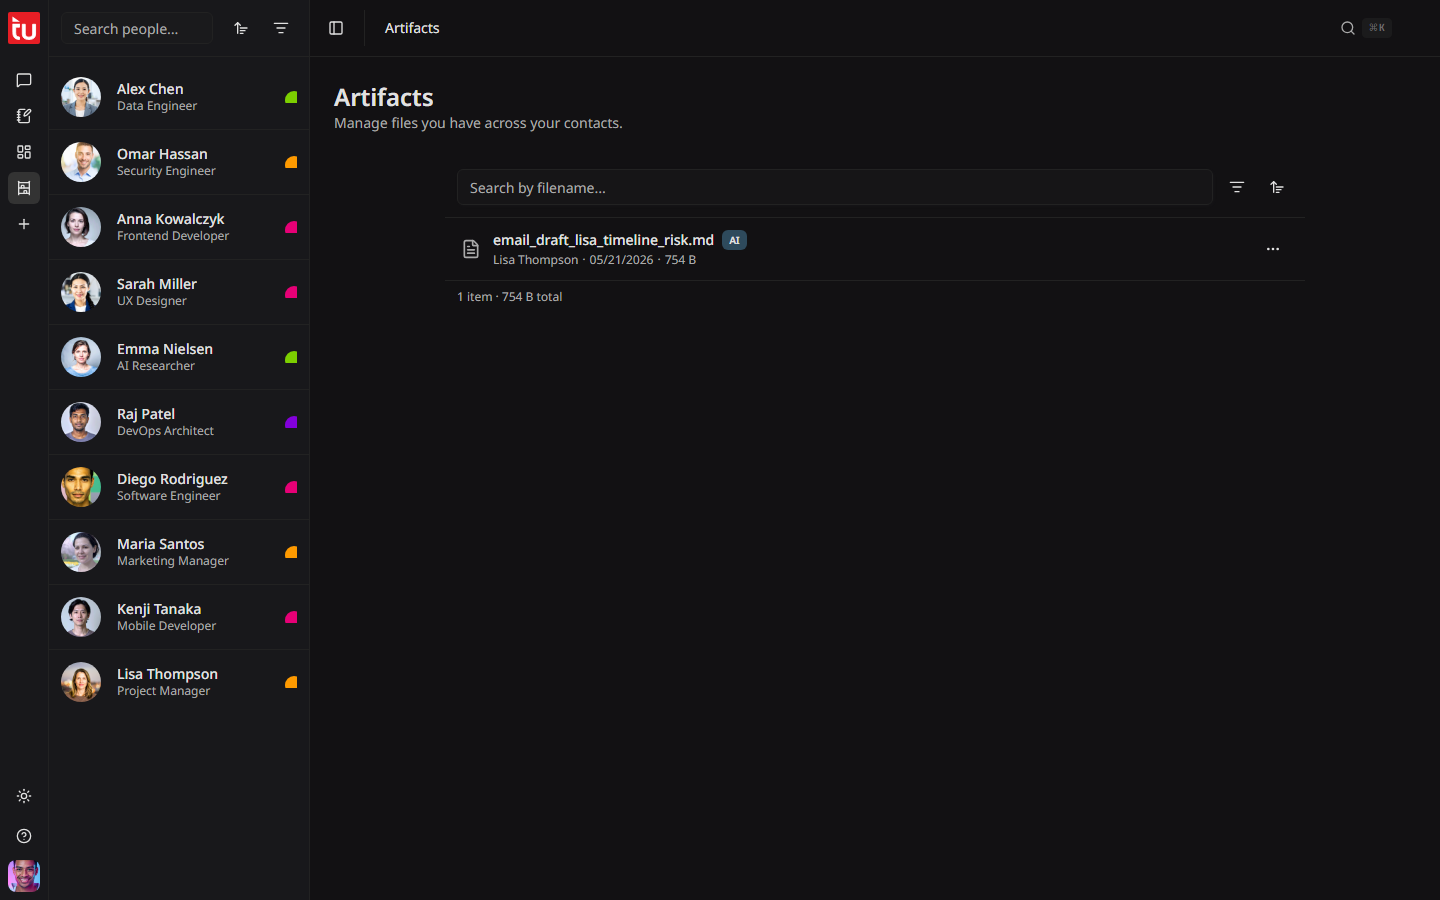The width and height of the screenshot is (1440, 900).
Task: Sort the people list
Action: (241, 28)
